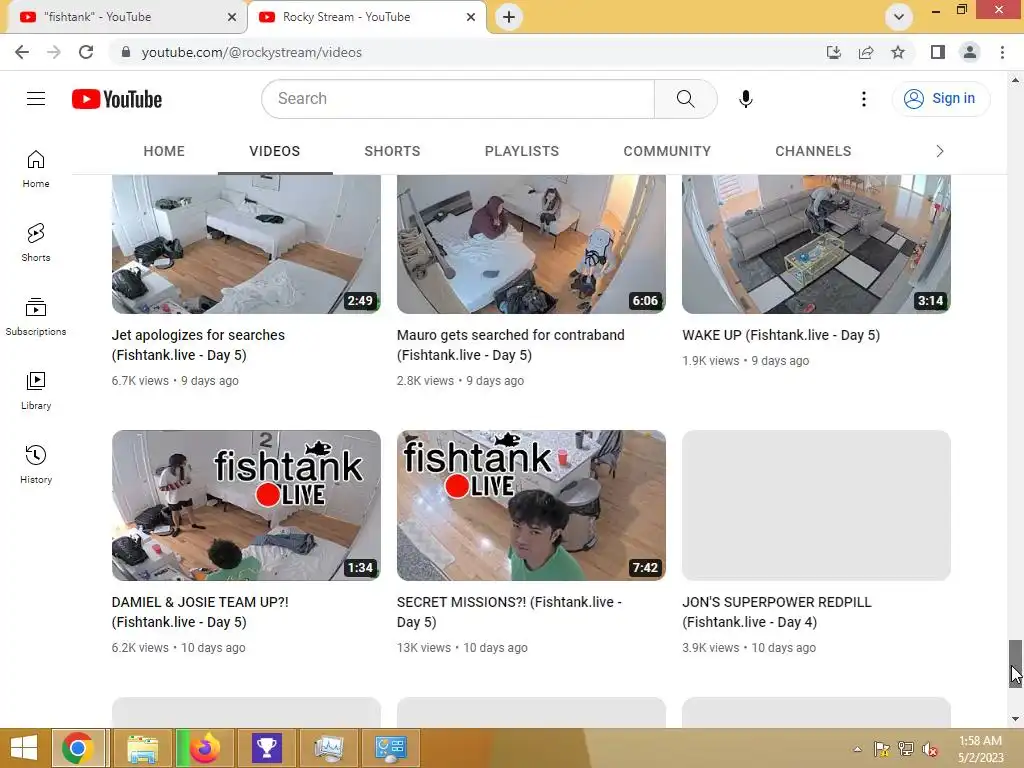This screenshot has height=768, width=1024.
Task: Open Jet apologizes for searches thumbnail
Action: [246, 244]
